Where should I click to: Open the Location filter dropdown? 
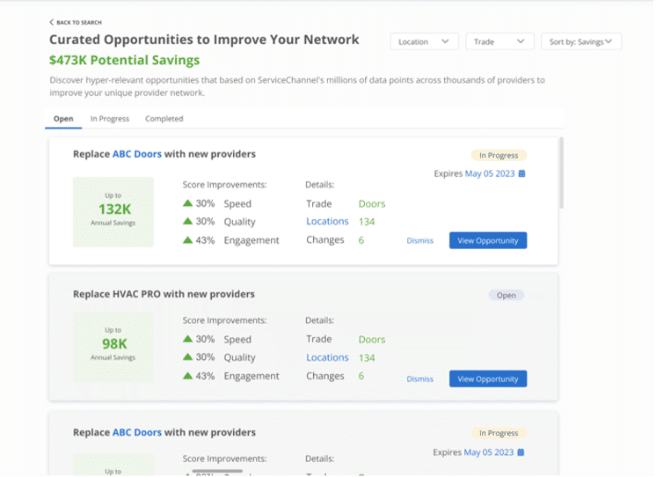click(x=424, y=42)
